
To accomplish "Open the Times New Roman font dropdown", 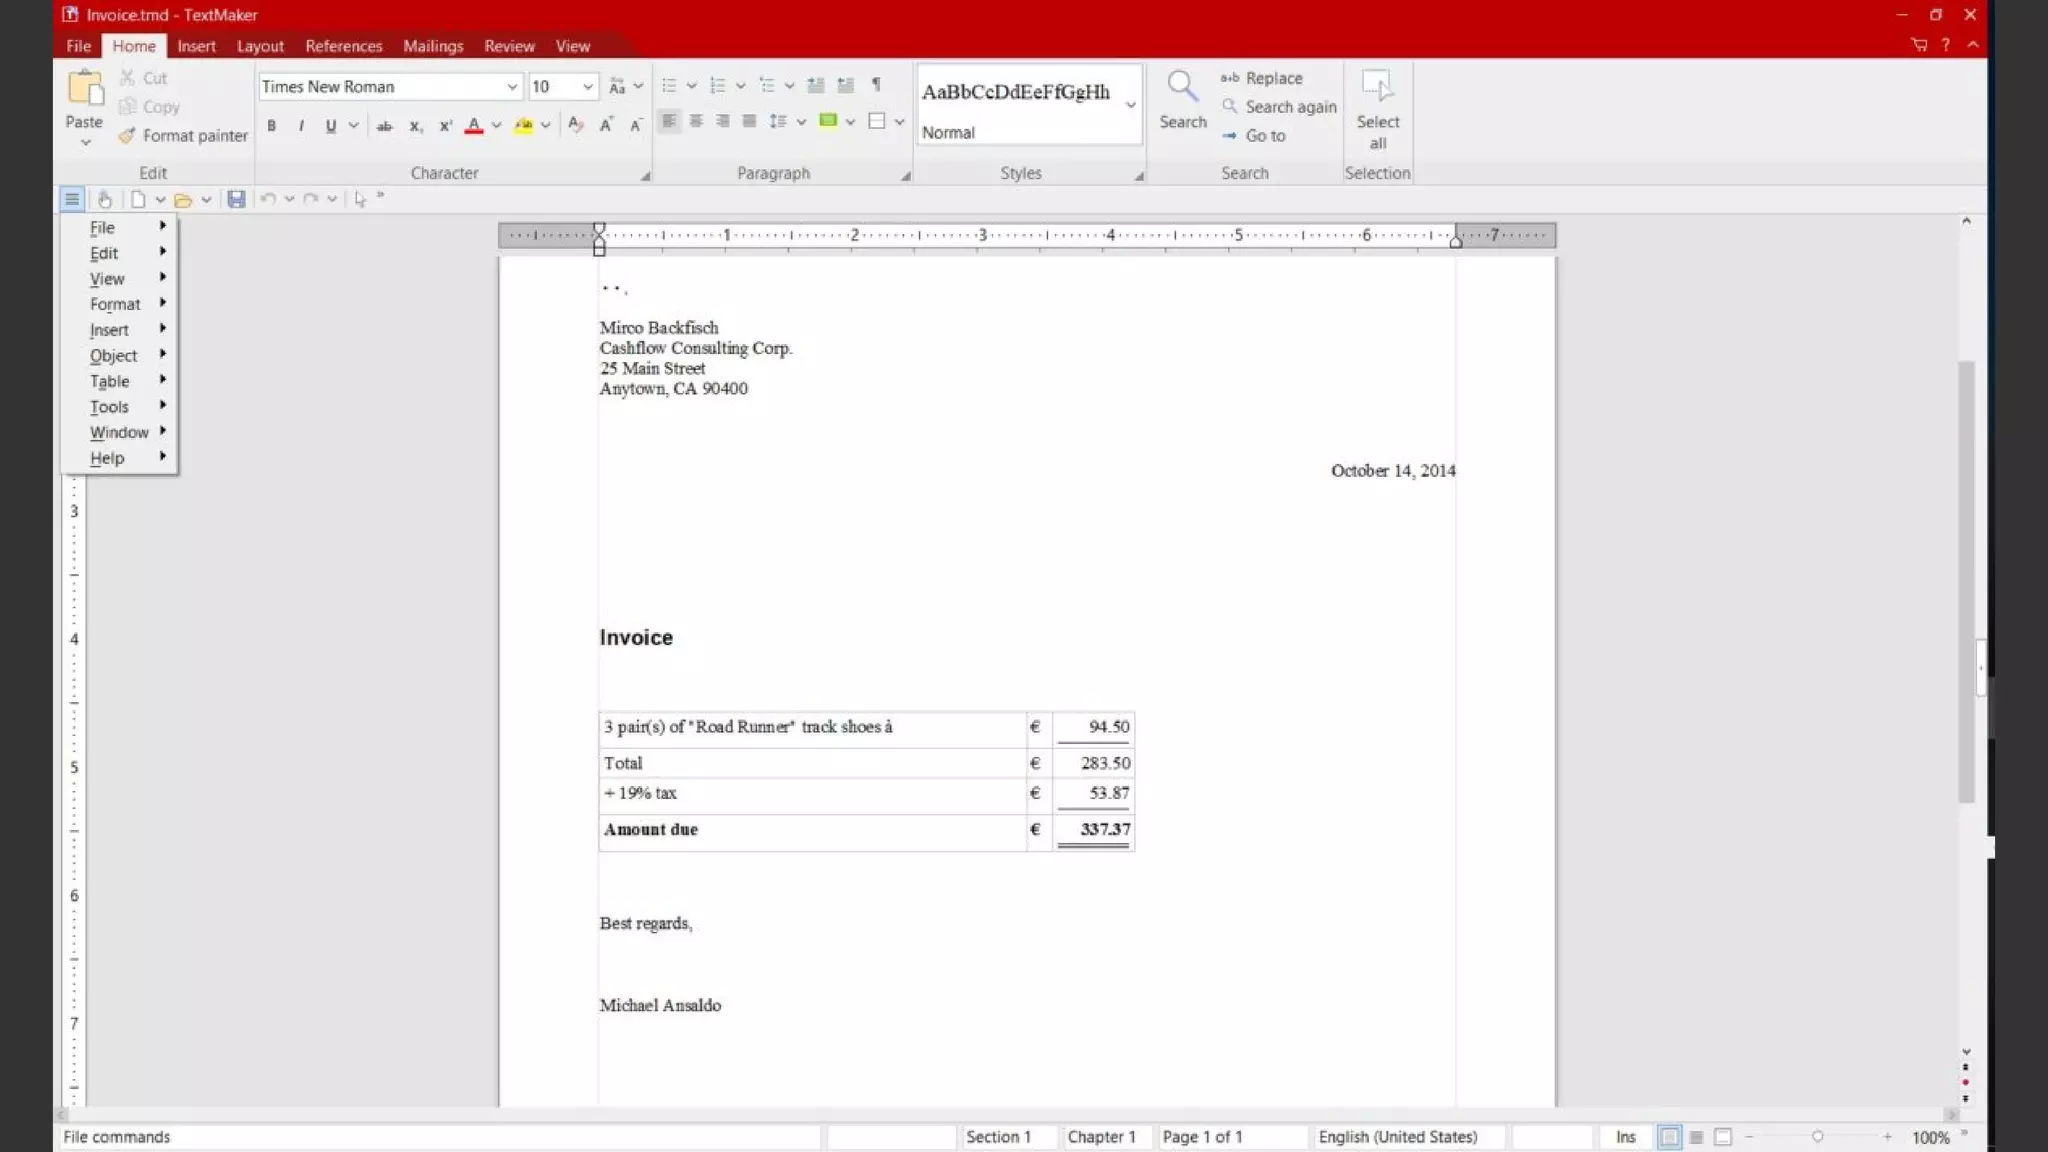I will pos(512,87).
